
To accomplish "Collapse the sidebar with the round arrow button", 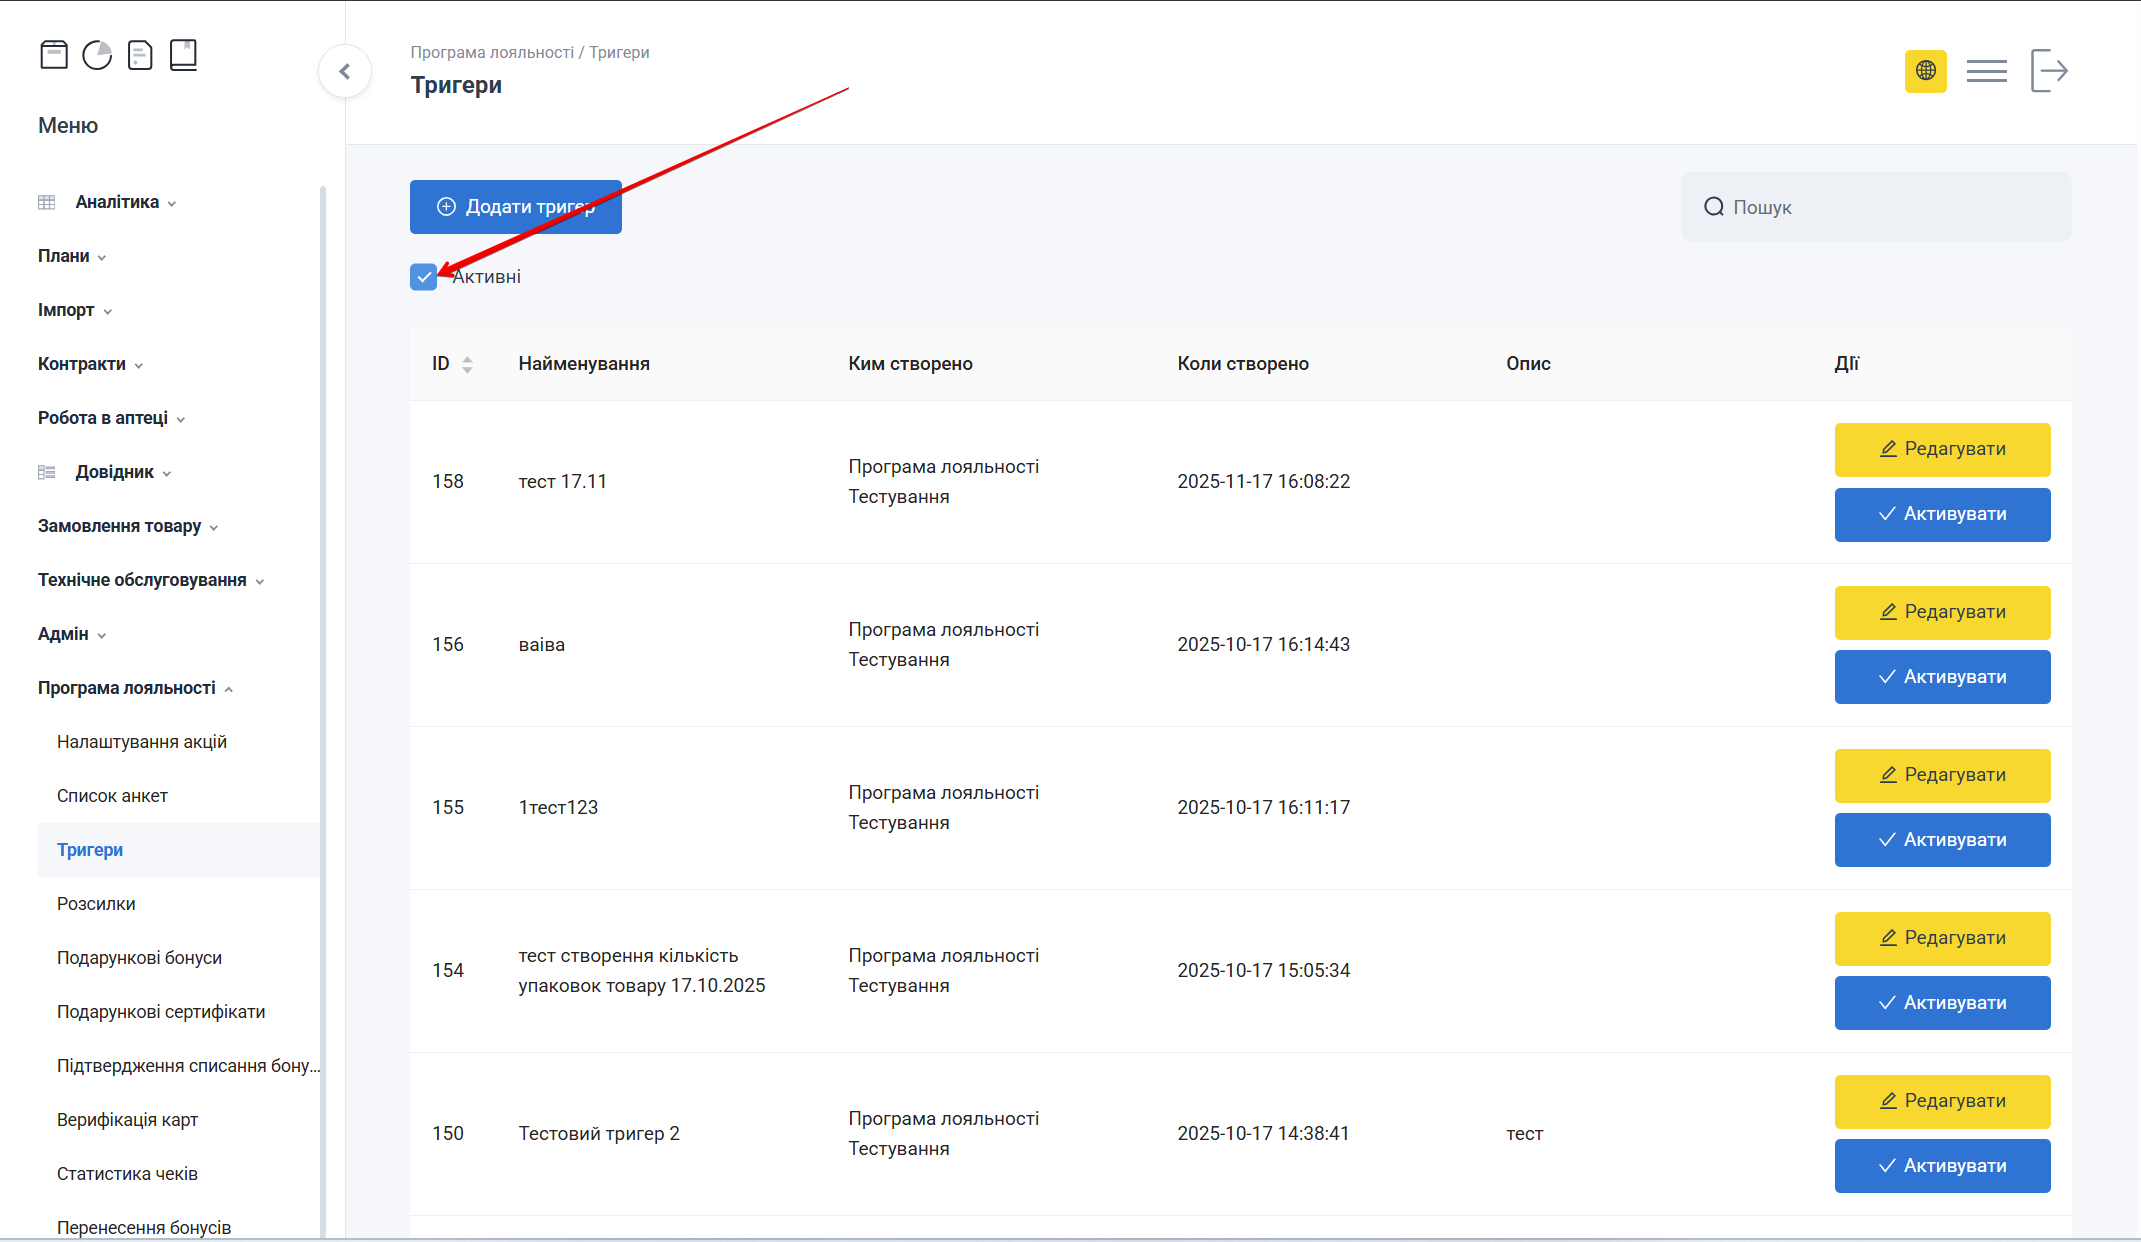I will pyautogui.click(x=345, y=71).
